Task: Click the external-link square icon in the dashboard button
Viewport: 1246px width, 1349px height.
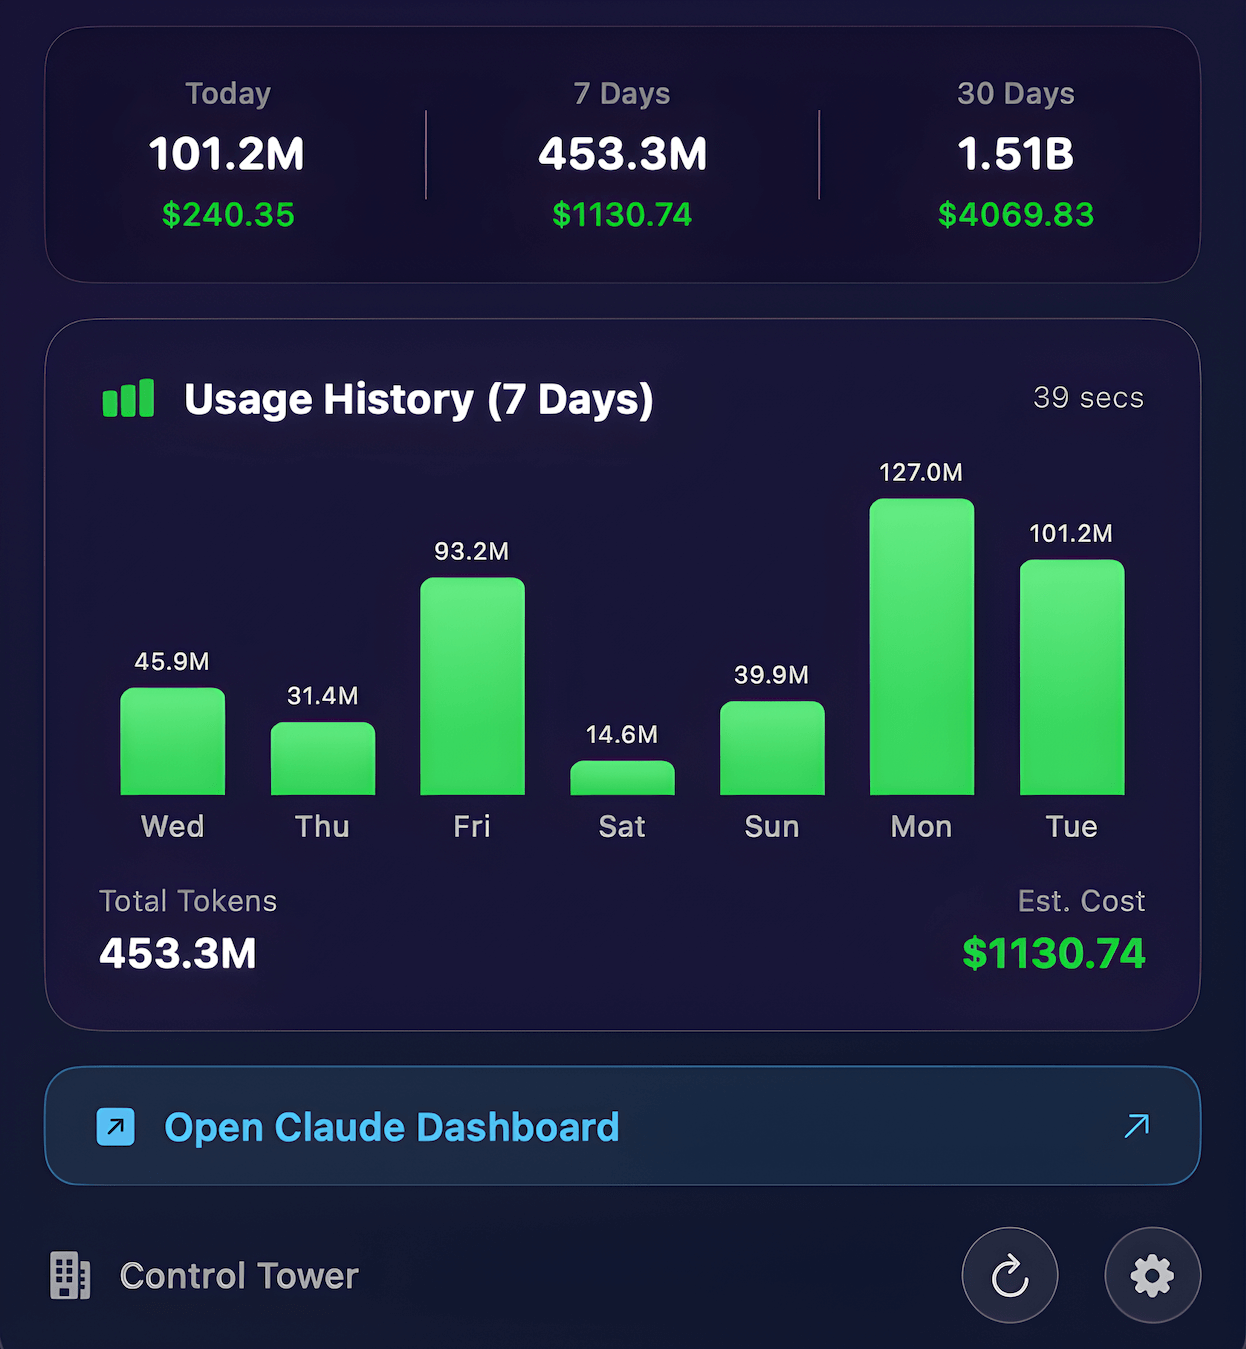Action: pyautogui.click(x=116, y=1127)
